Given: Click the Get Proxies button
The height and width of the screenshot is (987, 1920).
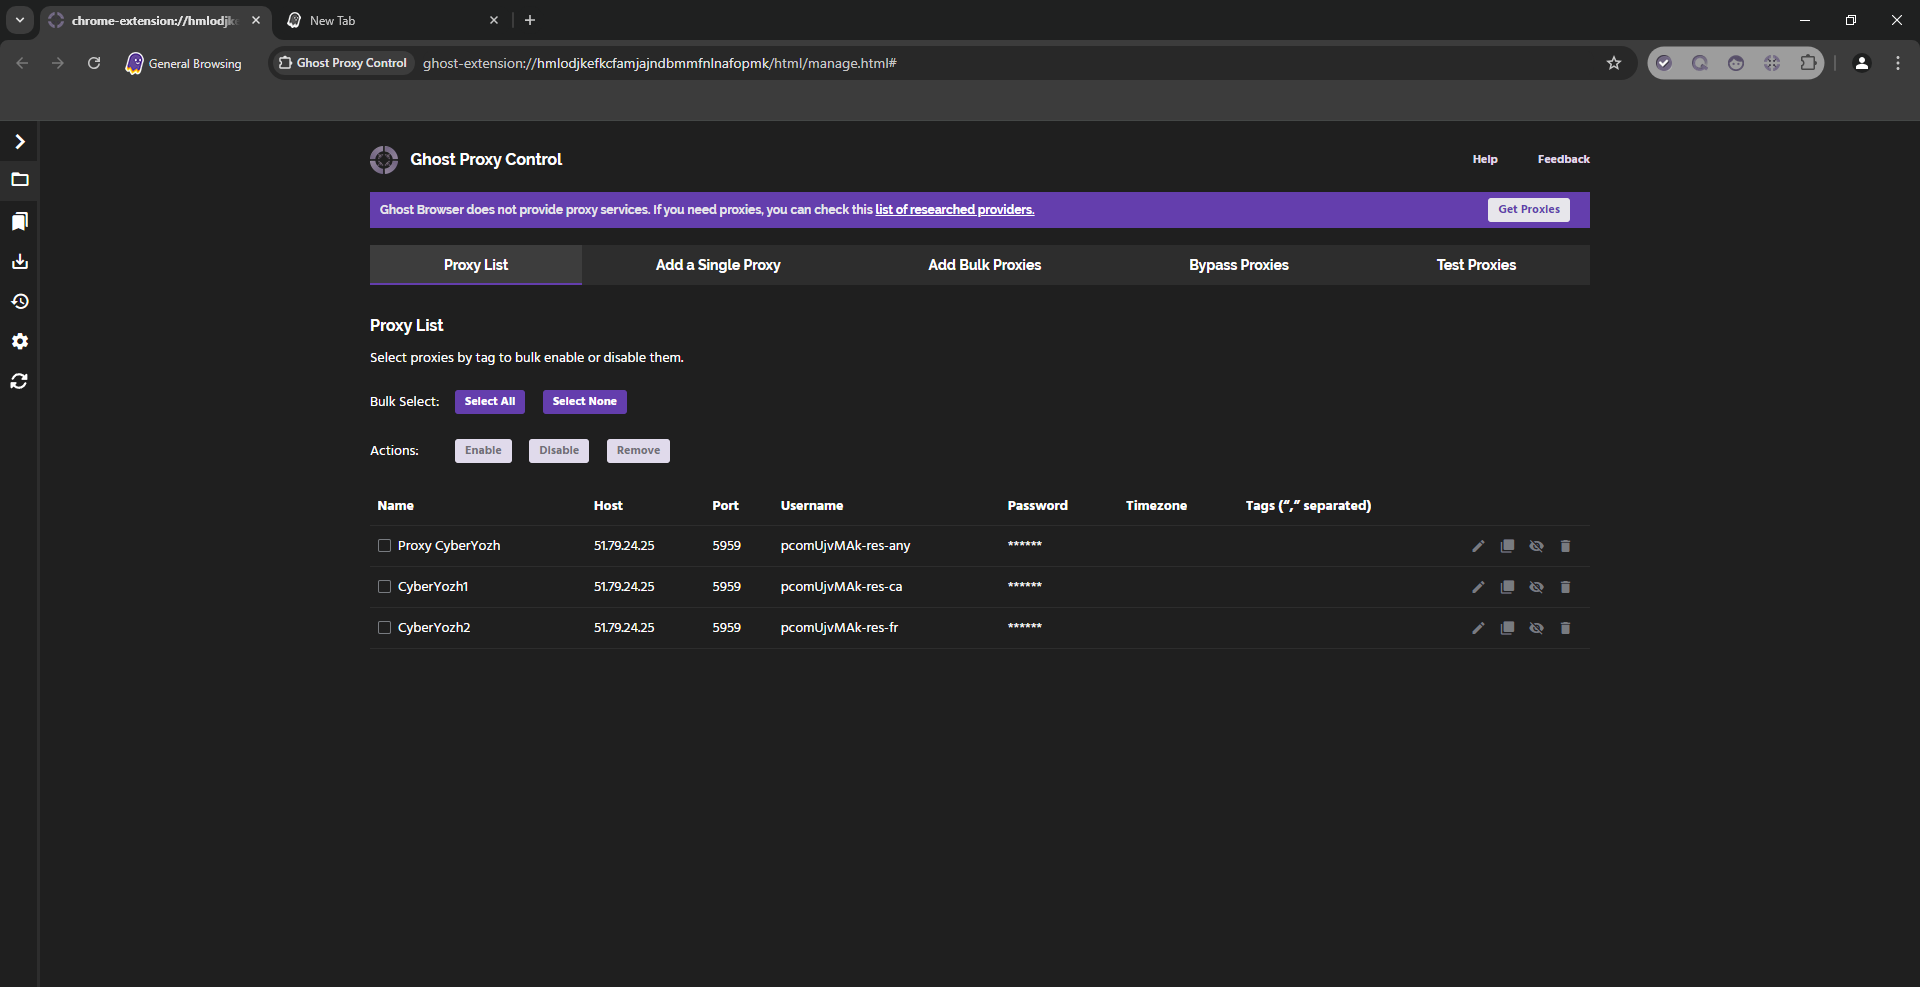Looking at the screenshot, I should (1528, 210).
